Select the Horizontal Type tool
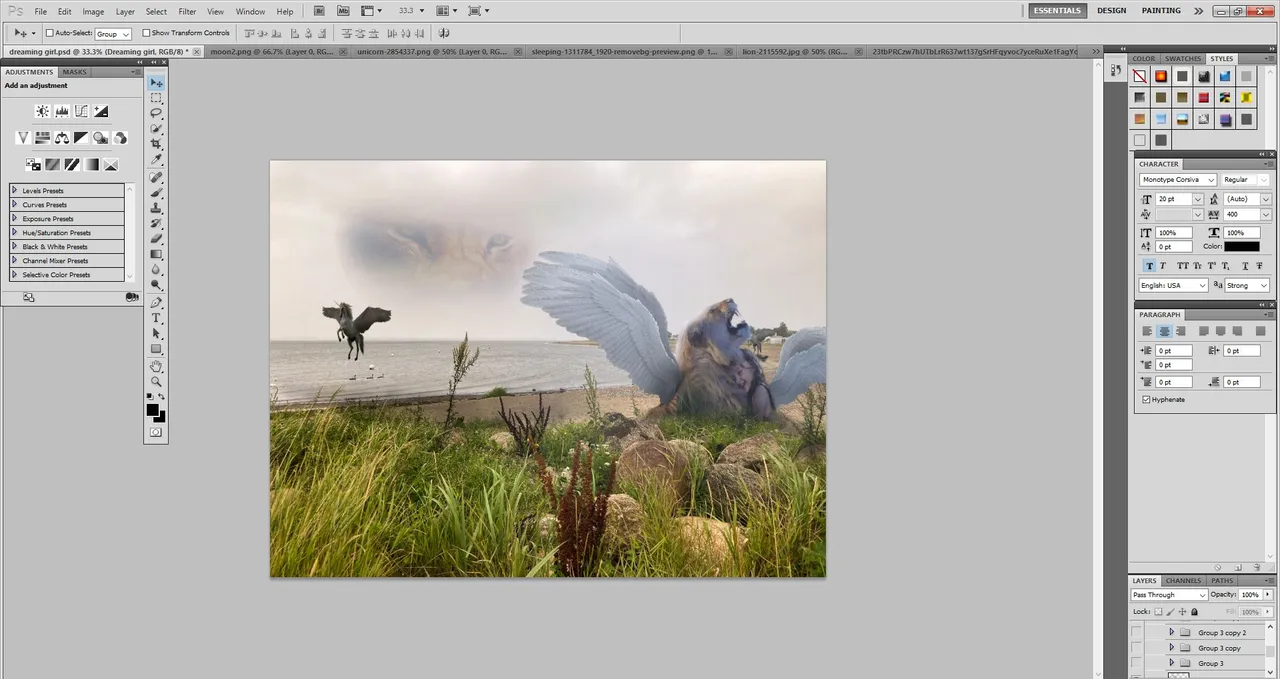 tap(156, 318)
